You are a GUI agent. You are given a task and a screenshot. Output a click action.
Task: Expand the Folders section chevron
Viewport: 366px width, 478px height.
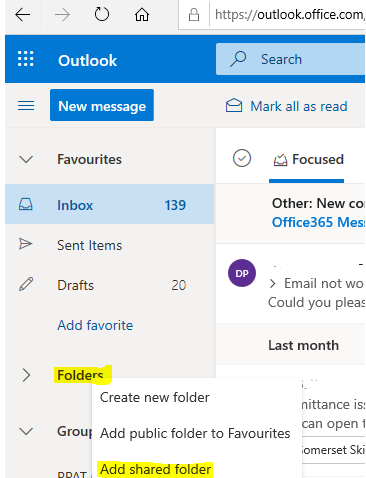(x=26, y=375)
